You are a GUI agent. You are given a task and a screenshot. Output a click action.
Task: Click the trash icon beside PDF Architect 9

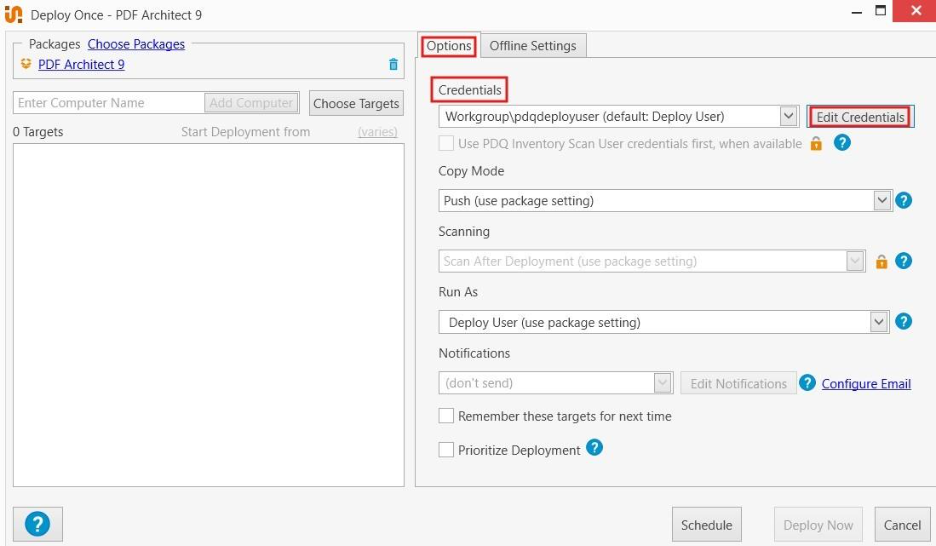[393, 64]
